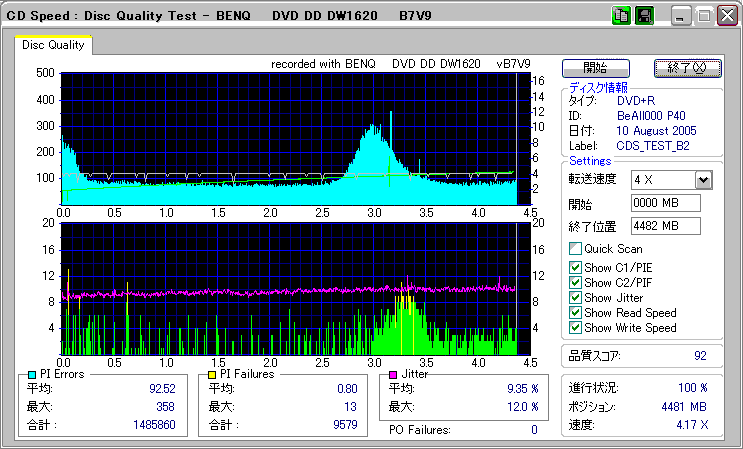Click the copy to clipboard icon
Image resolution: width=743 pixels, height=449 pixels.
[621, 16]
